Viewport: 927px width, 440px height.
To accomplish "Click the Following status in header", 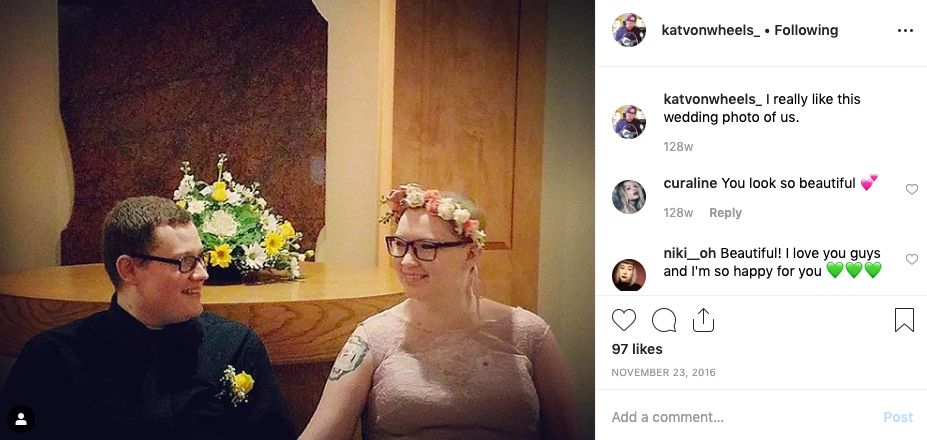I will (806, 30).
